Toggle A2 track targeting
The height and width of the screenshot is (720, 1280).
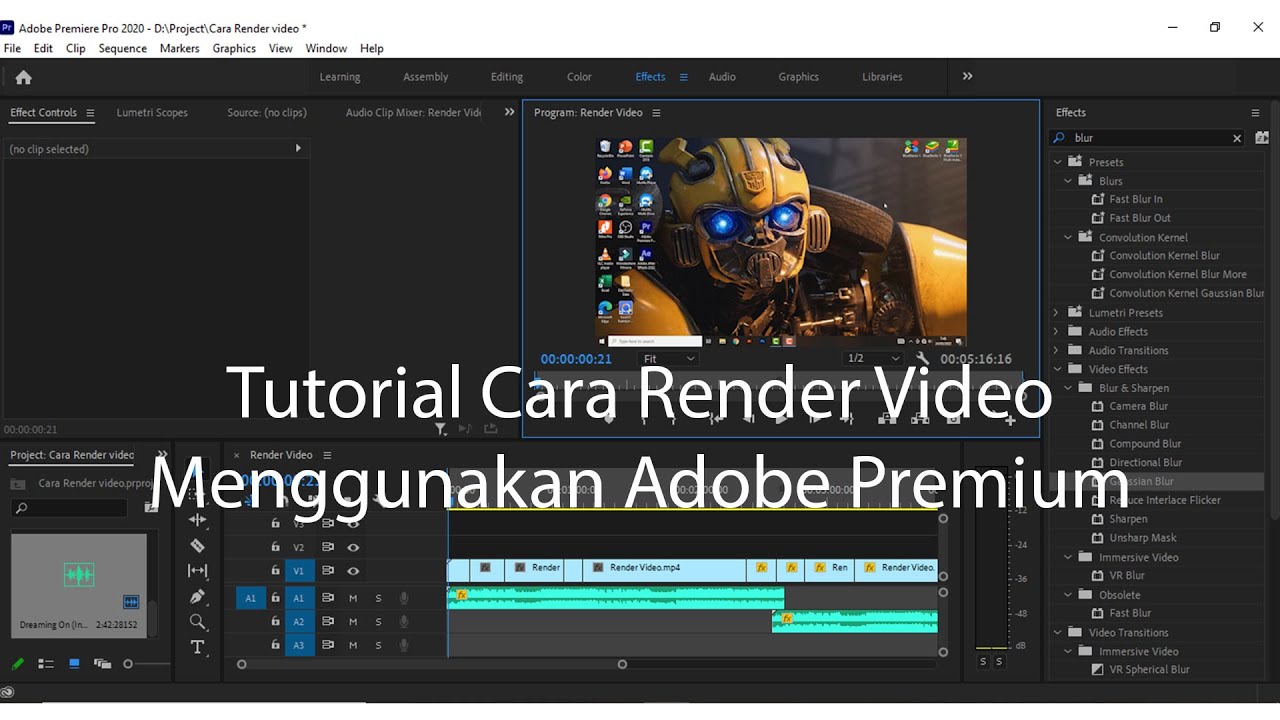[298, 622]
